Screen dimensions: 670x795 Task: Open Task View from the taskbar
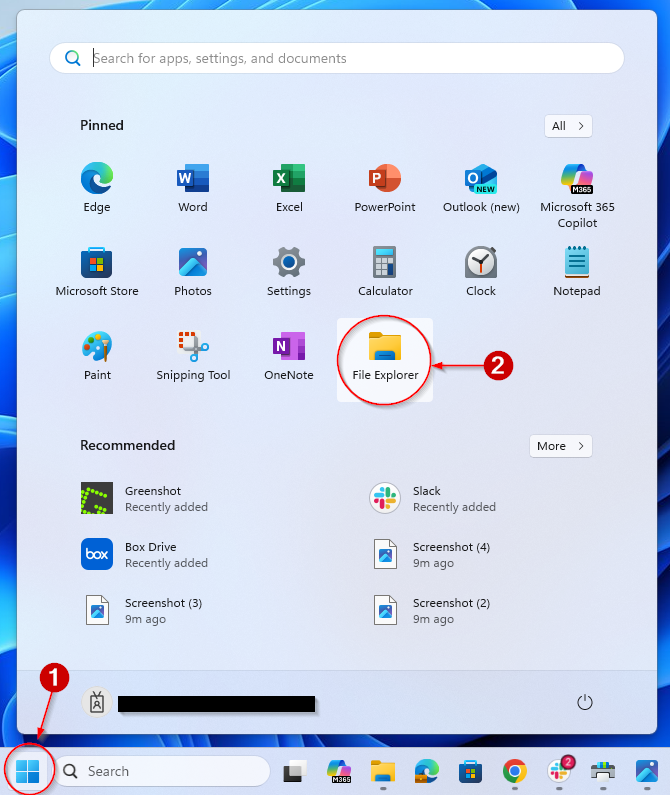coord(295,771)
